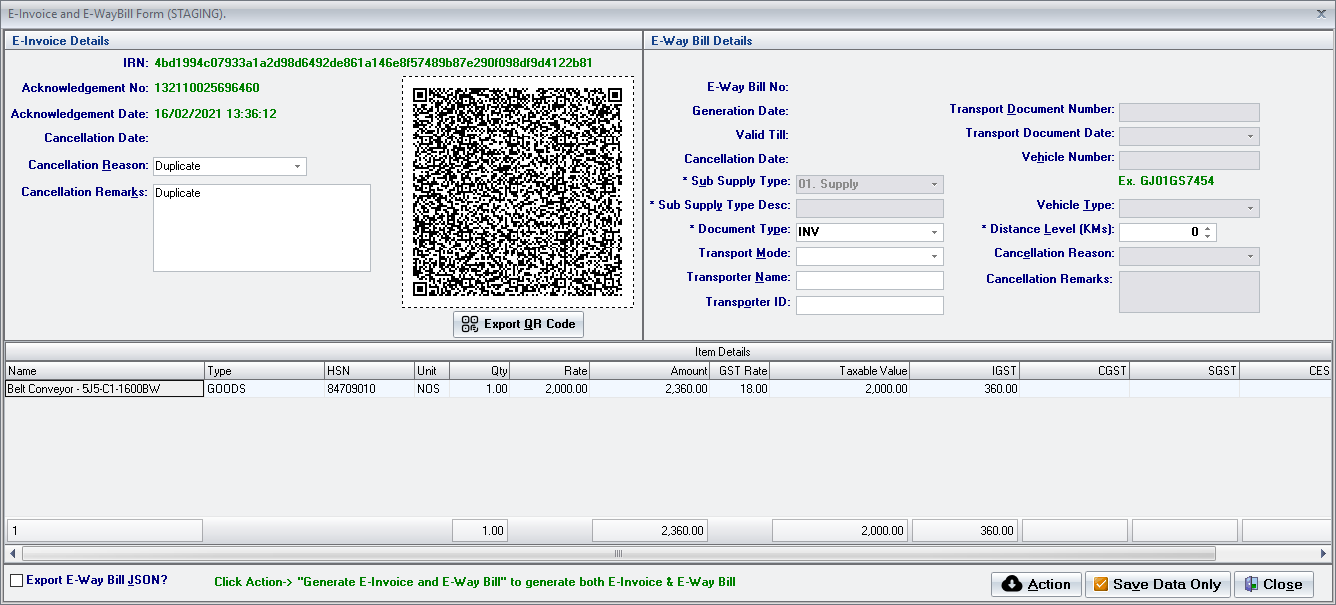Viewport: 1336px width, 605px height.
Task: Expand the Vehicle Type dropdown
Action: point(1250,208)
